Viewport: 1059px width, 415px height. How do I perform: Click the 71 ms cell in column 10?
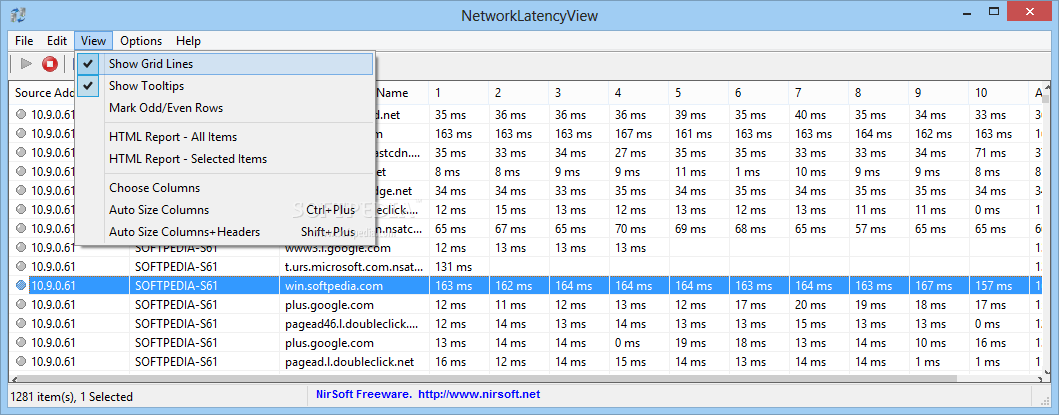(999, 153)
